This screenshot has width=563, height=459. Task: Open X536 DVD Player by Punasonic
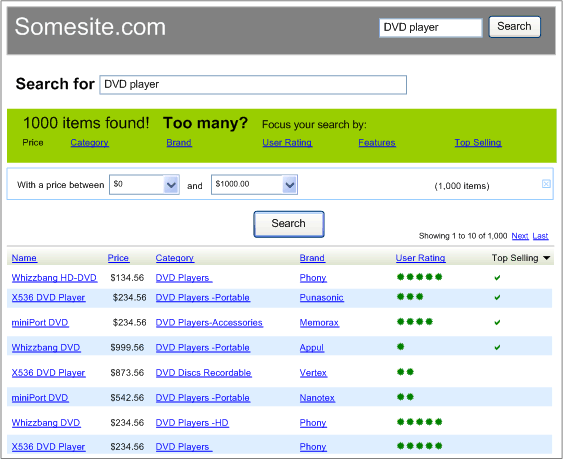48,298
